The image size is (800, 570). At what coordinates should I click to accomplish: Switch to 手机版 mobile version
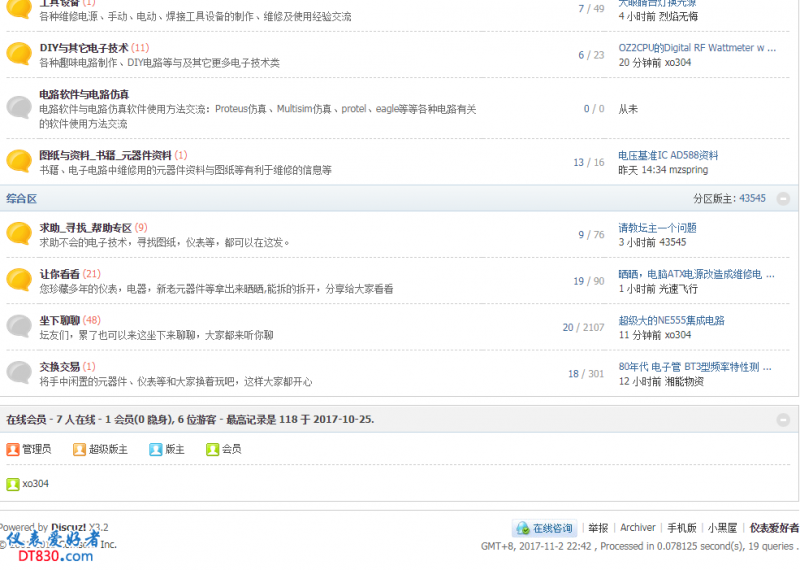pos(682,528)
